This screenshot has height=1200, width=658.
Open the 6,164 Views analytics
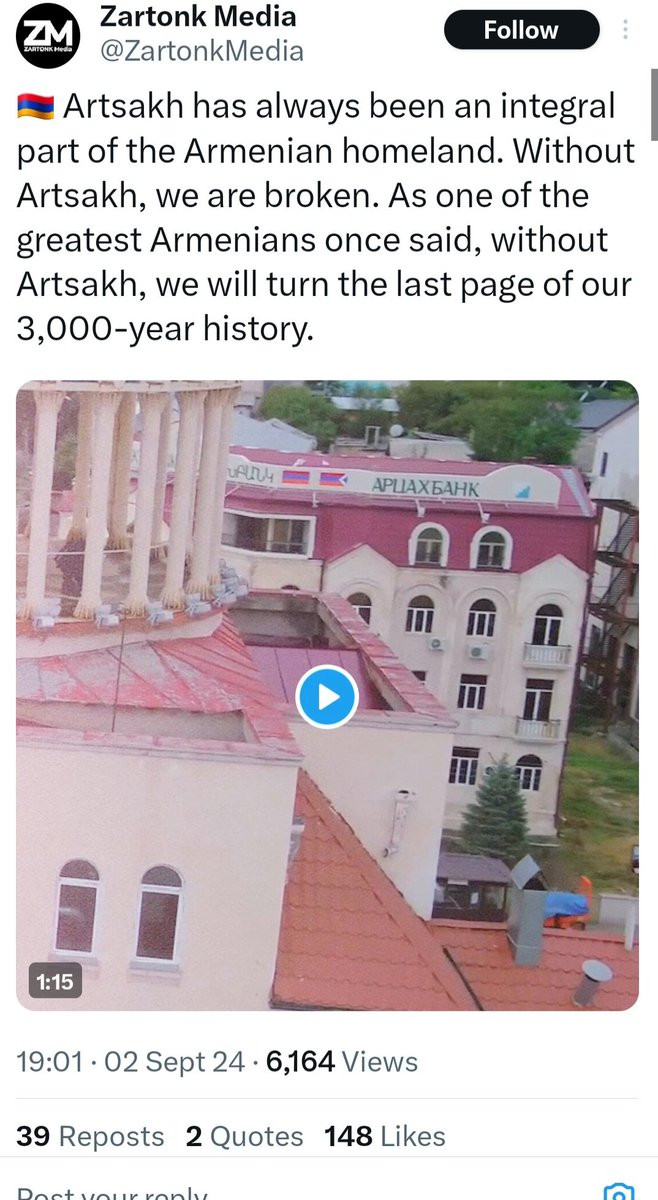click(342, 1061)
